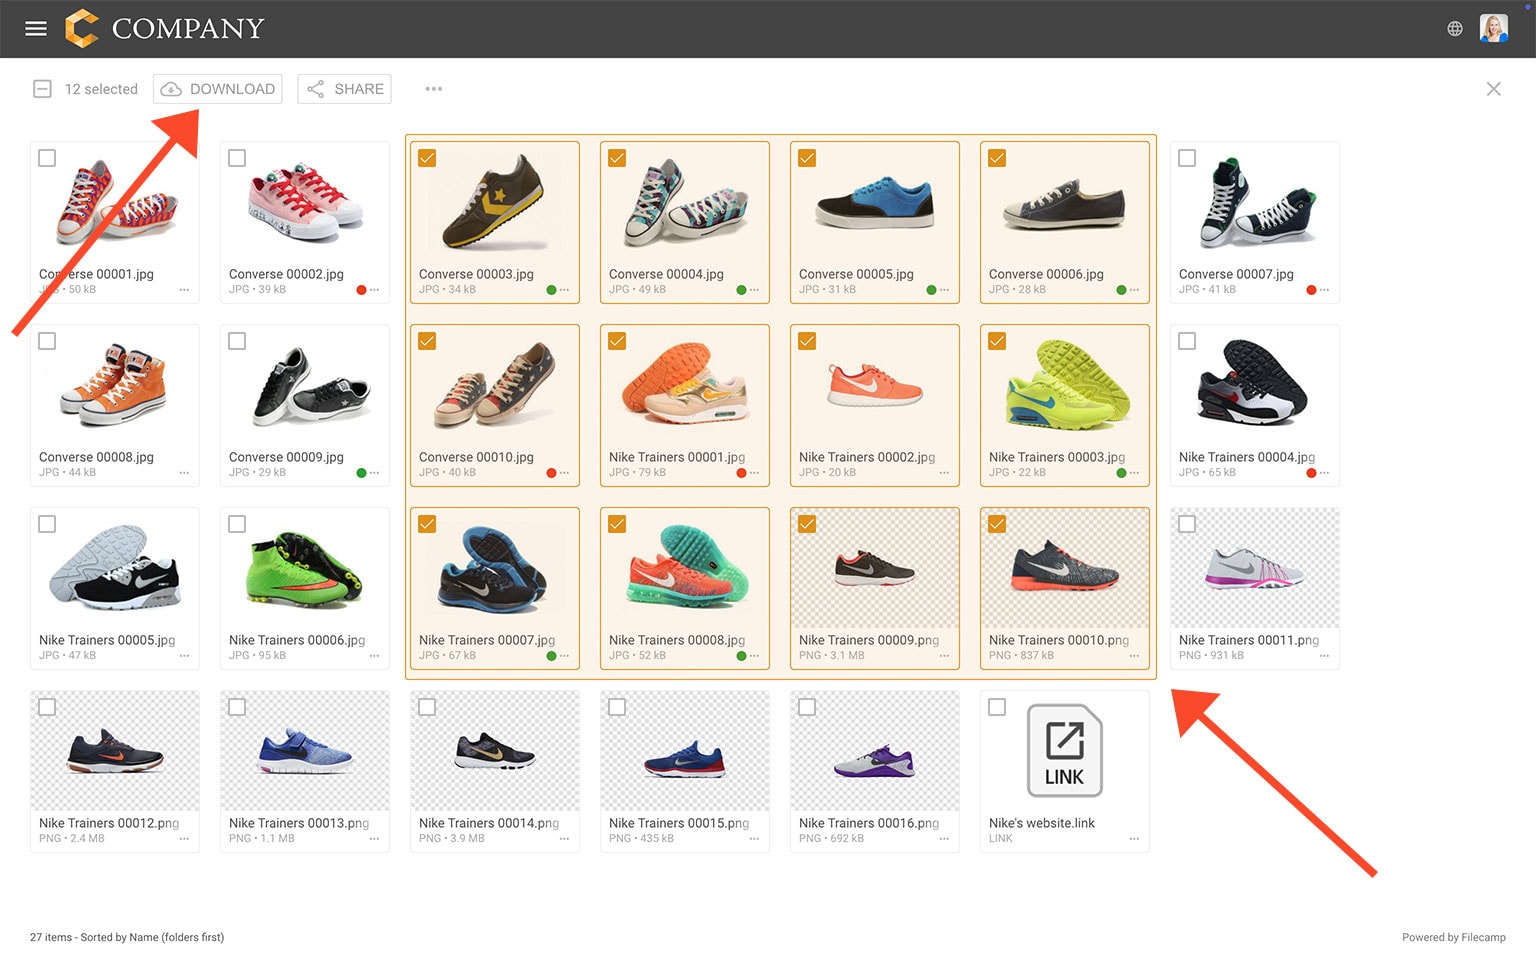Click green status dot on Converse 00003.jpg
Image resolution: width=1536 pixels, height=959 pixels.
point(551,290)
